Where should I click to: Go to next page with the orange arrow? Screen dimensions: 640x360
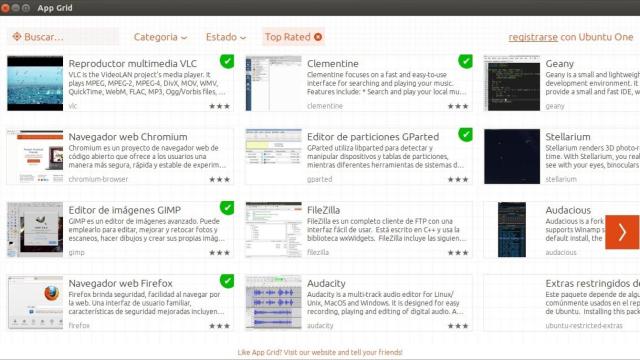point(622,232)
